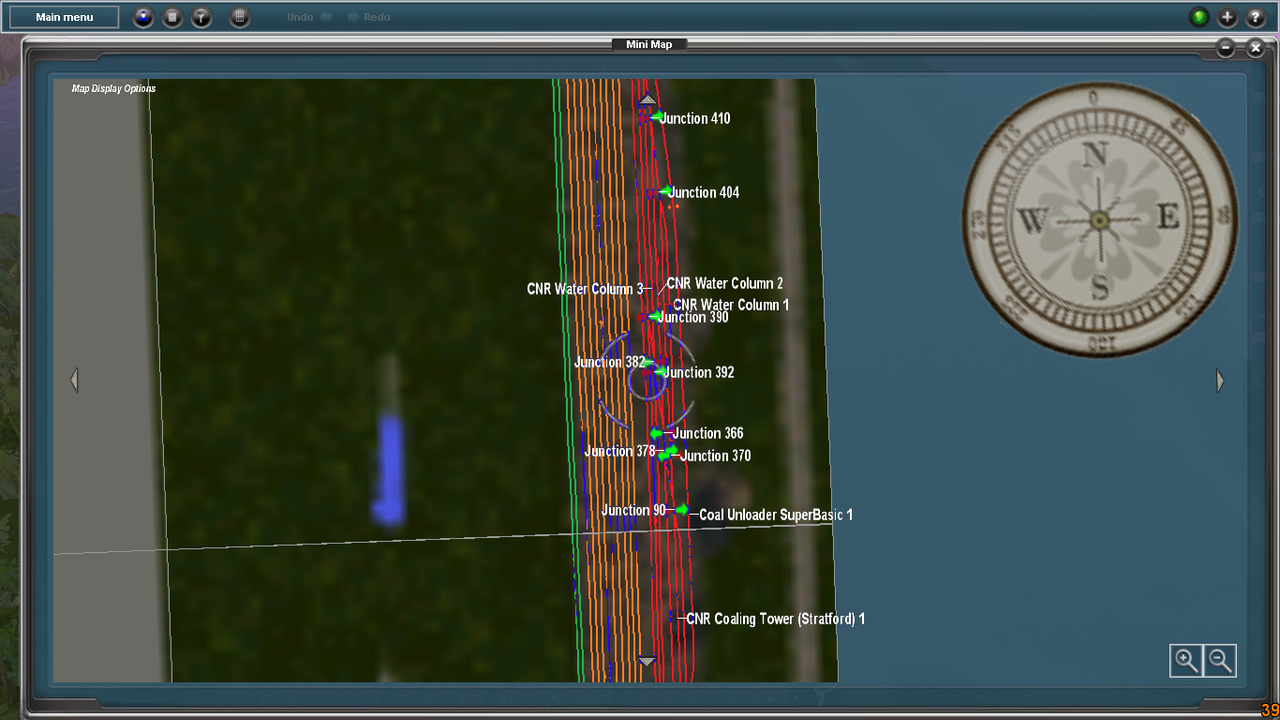Click the driver icon in top toolbar

pyautogui.click(x=144, y=17)
